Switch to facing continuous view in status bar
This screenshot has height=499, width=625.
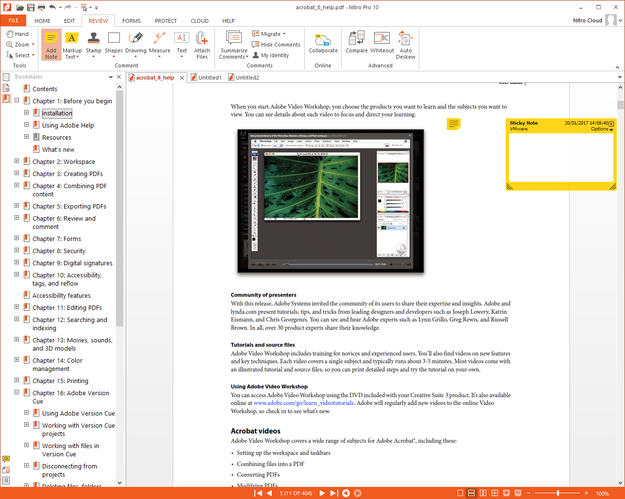click(x=495, y=493)
